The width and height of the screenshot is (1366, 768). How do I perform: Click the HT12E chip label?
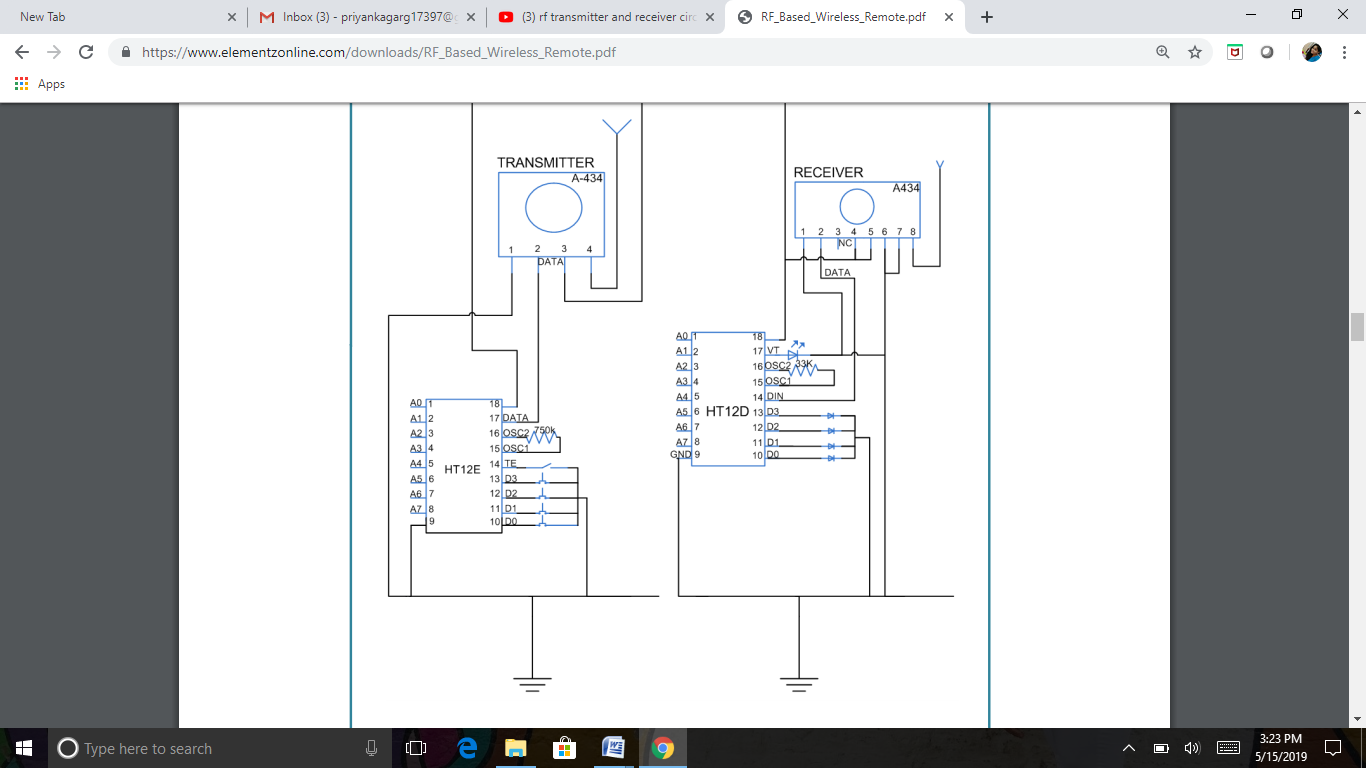462,469
